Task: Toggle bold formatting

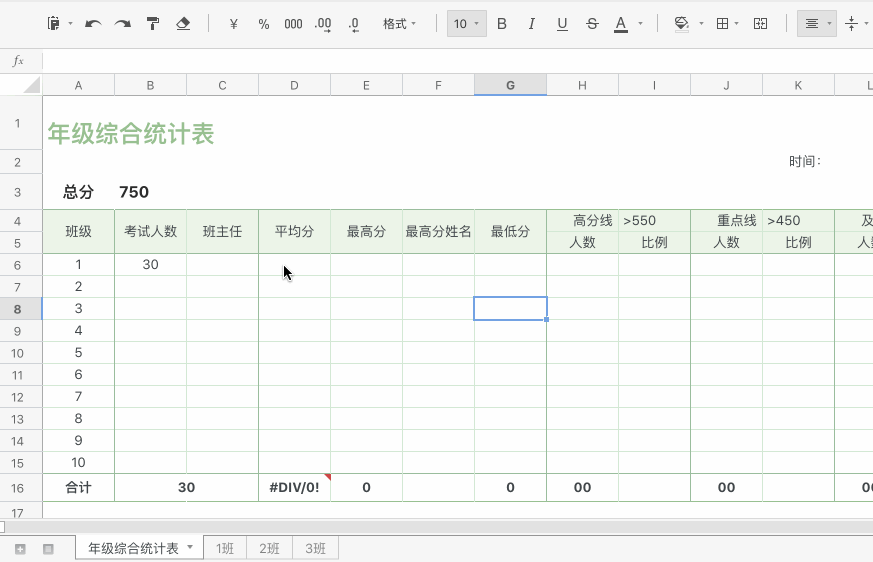Action: click(502, 24)
